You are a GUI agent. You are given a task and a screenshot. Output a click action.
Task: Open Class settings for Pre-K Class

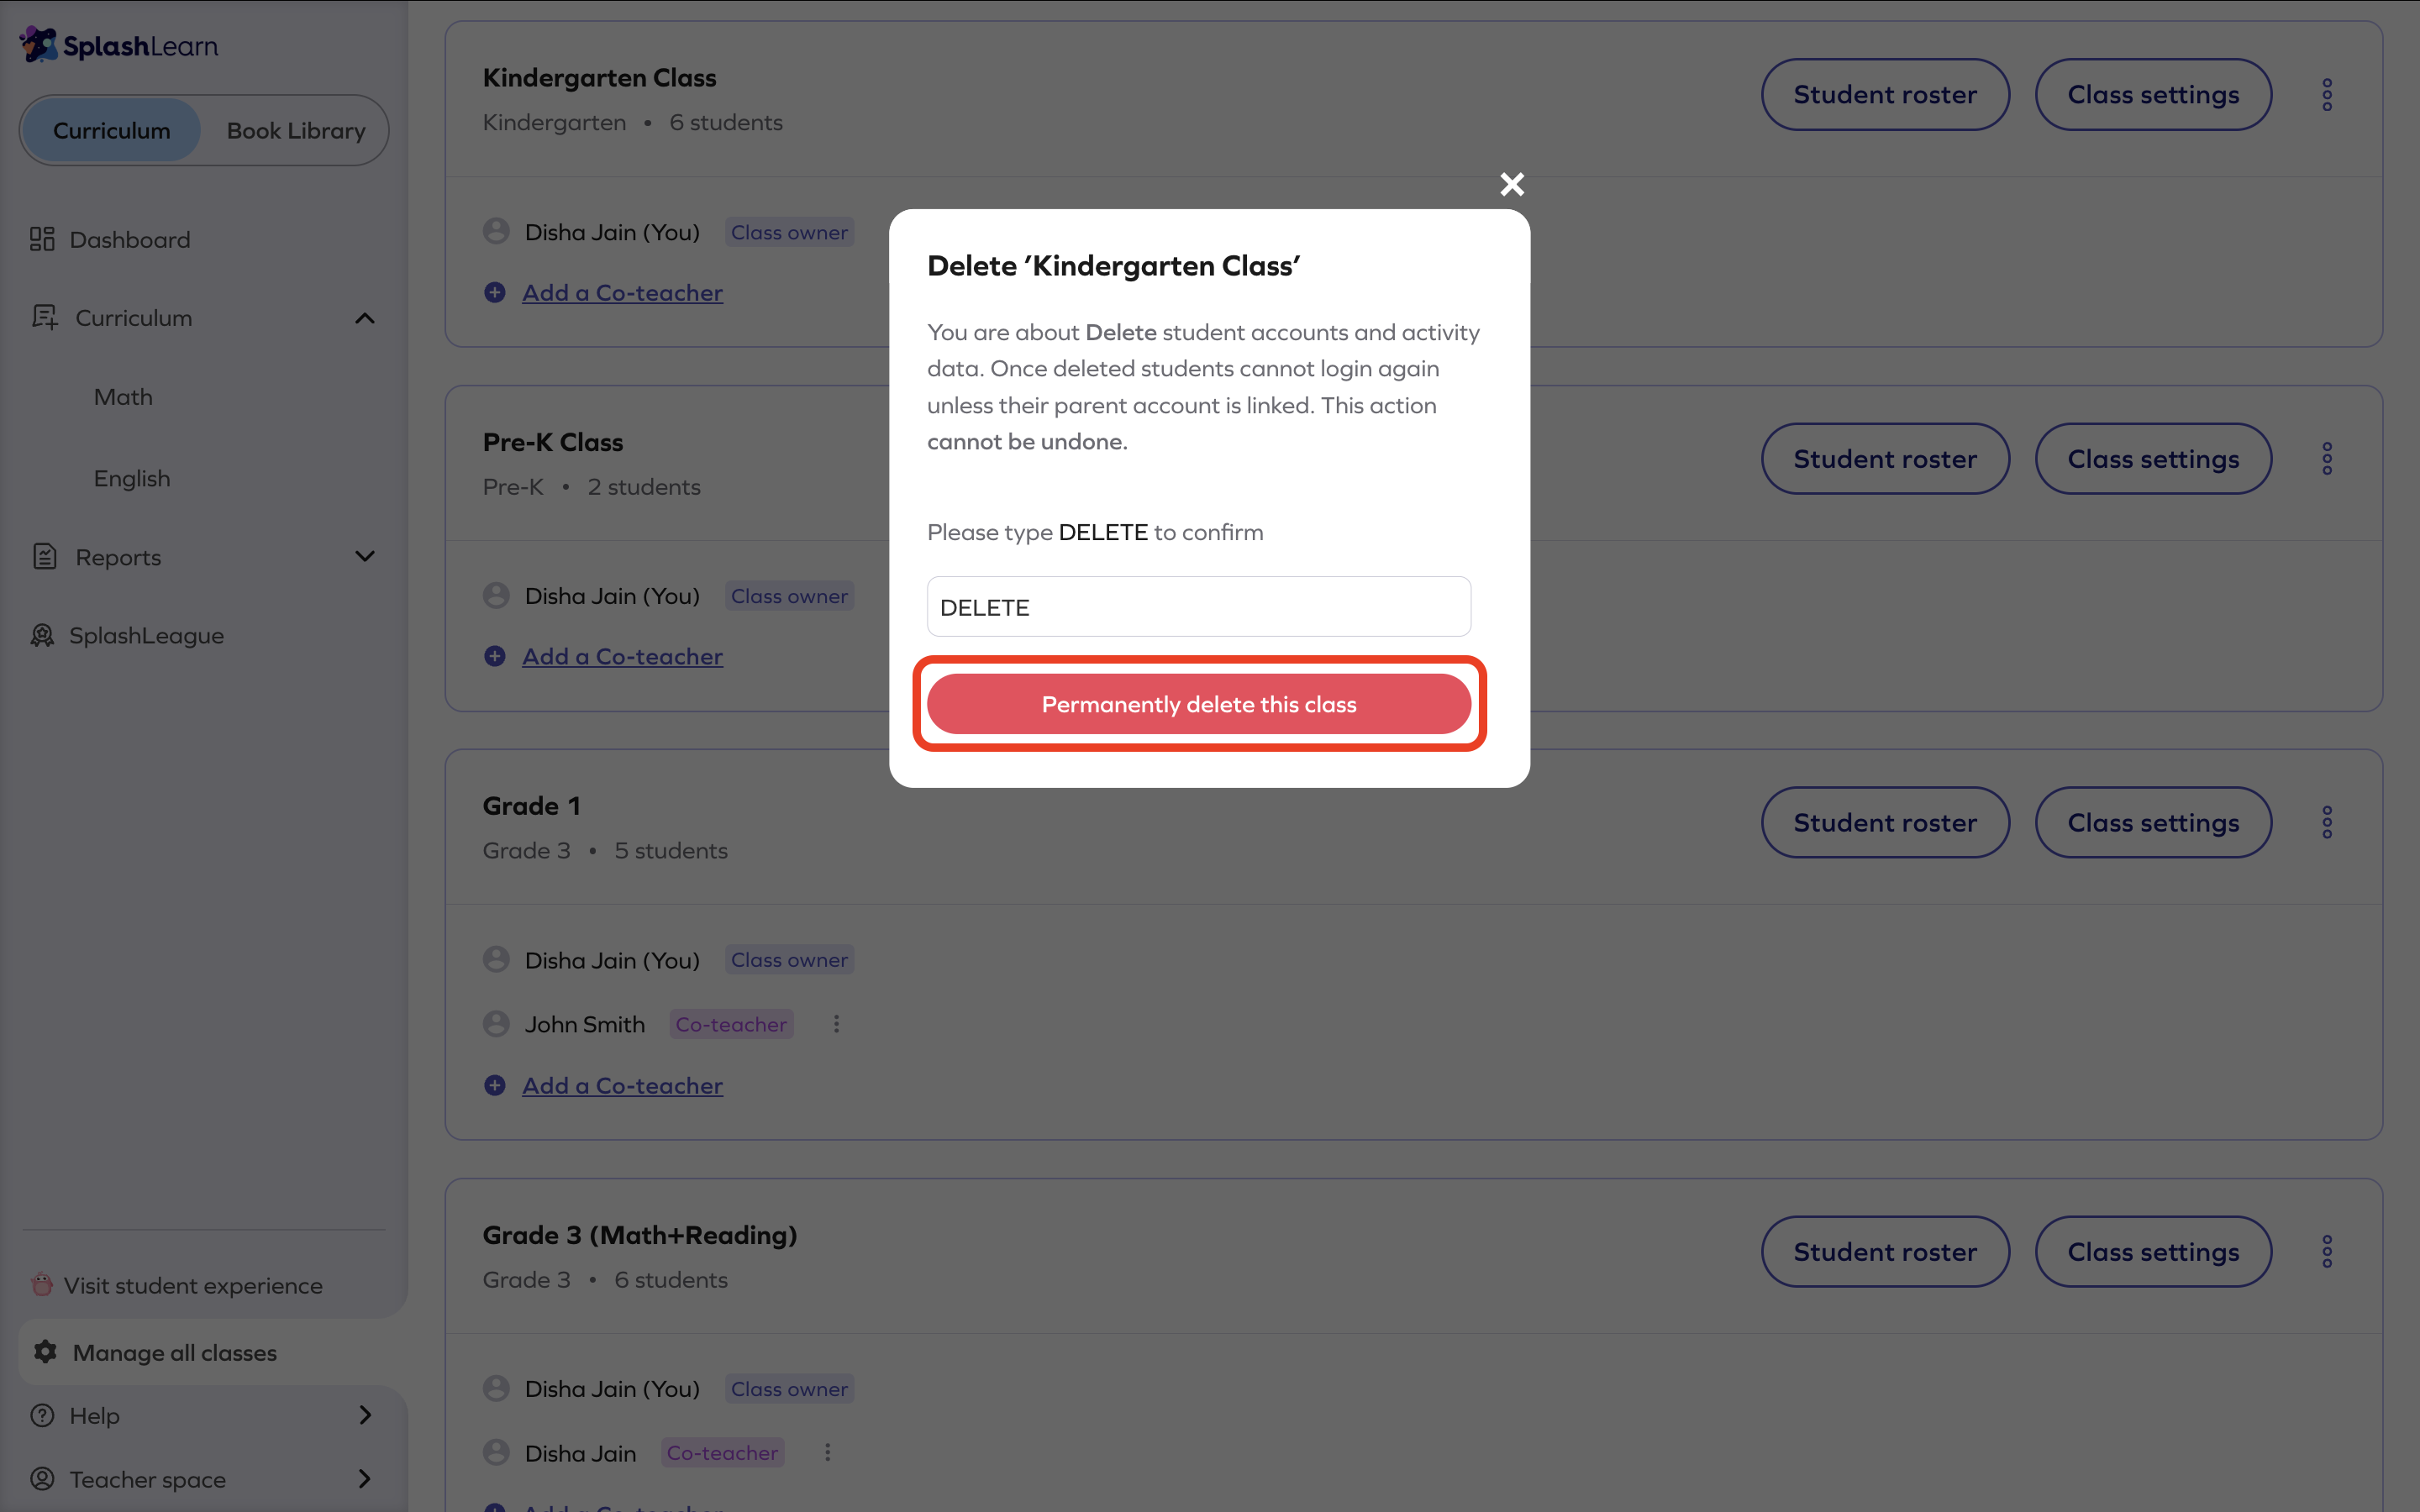[2153, 459]
